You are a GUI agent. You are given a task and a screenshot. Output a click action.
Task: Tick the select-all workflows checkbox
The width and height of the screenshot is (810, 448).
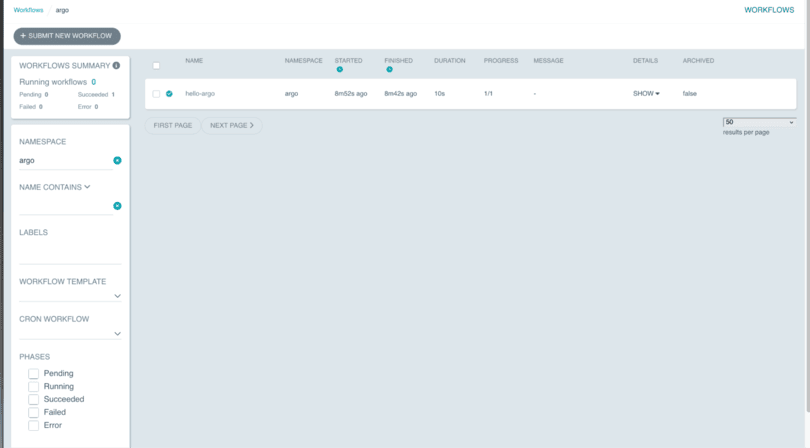[156, 66]
